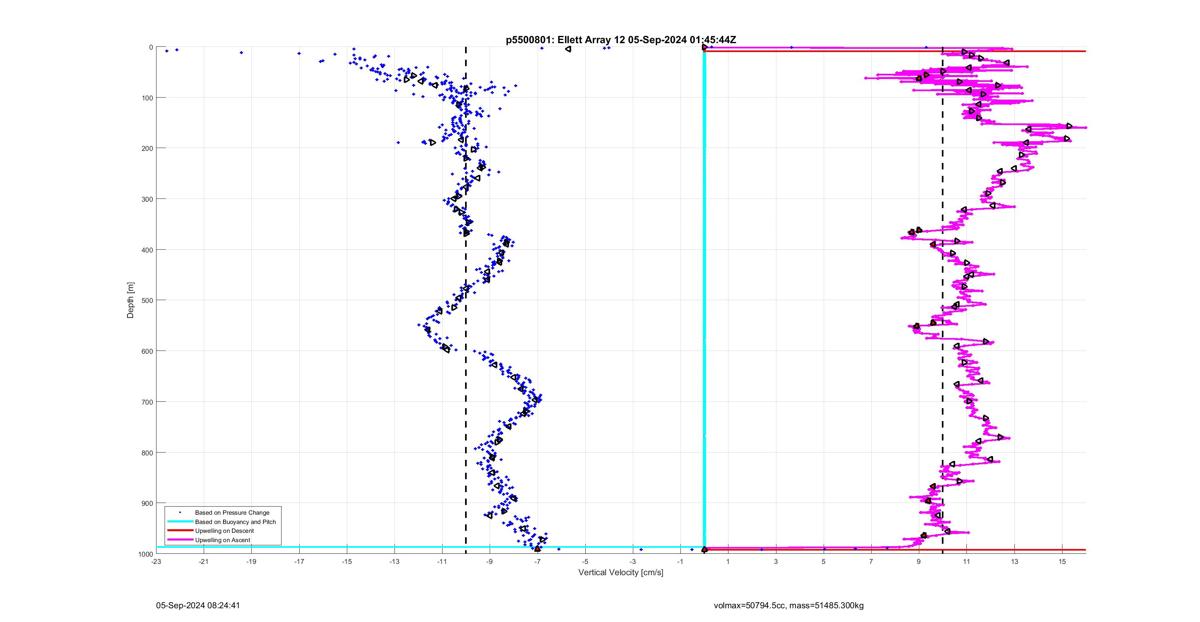Click velocity tick label '-17'
1200x622 pixels.
[x=299, y=562]
